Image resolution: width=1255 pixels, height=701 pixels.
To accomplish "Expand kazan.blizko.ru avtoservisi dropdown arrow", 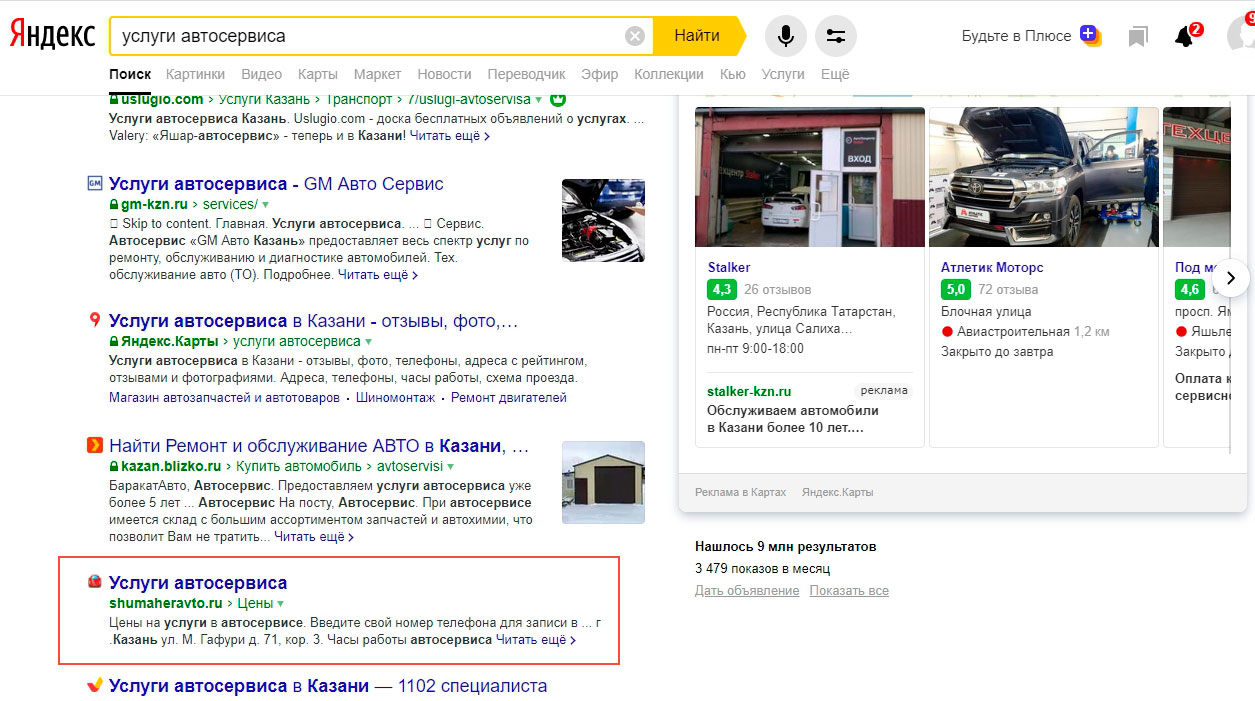I will pyautogui.click(x=450, y=467).
